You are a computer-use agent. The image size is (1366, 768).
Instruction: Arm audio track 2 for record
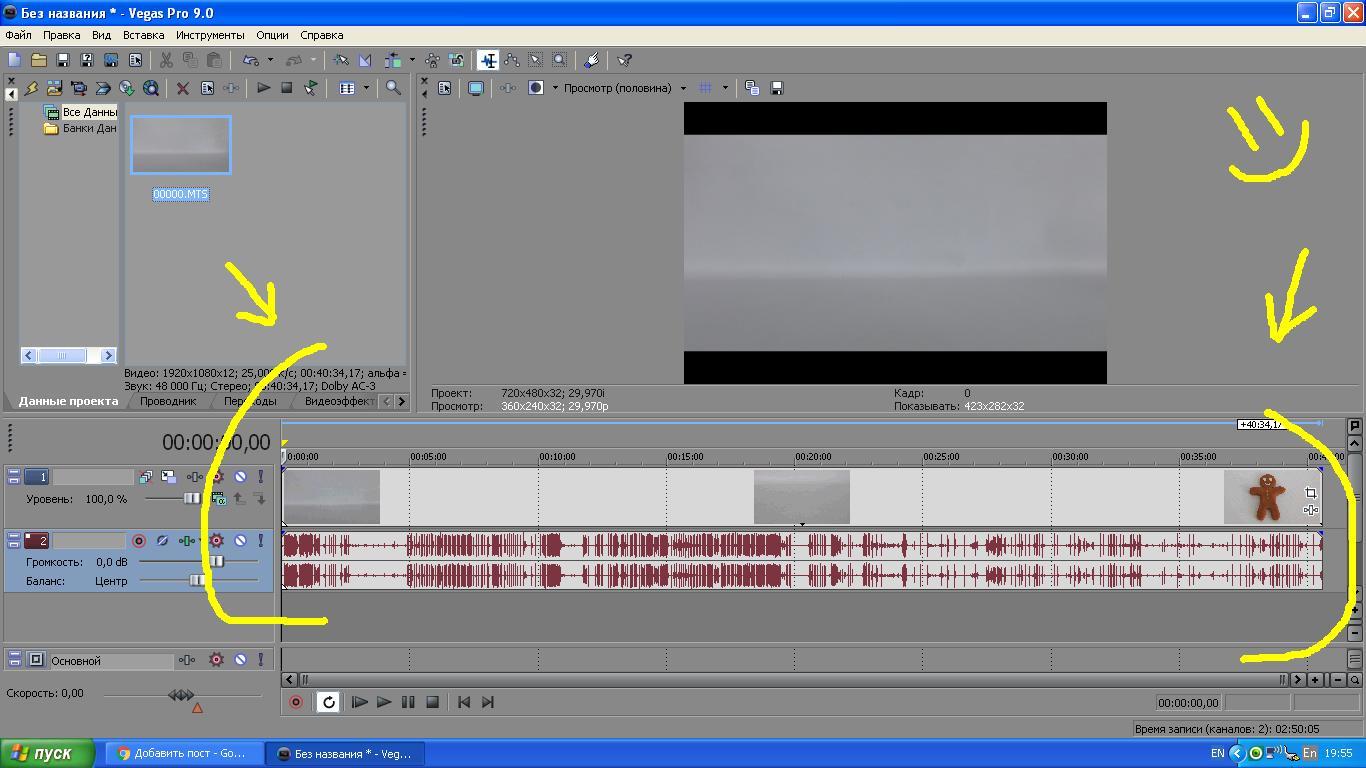tap(139, 541)
